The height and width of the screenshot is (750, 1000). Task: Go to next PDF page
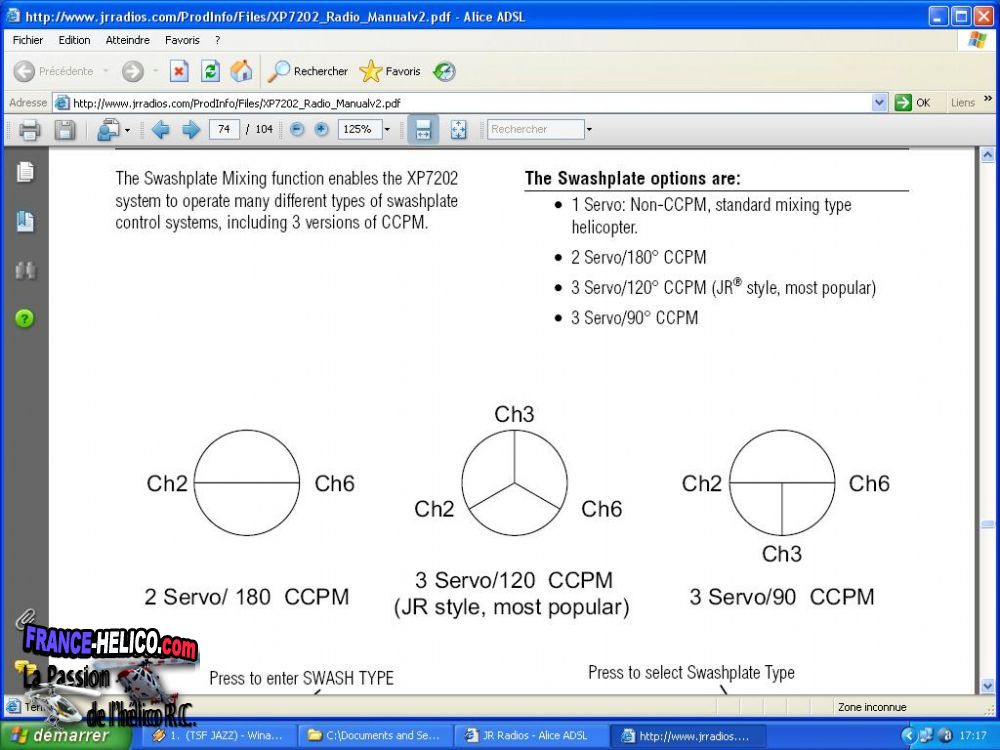[190, 129]
